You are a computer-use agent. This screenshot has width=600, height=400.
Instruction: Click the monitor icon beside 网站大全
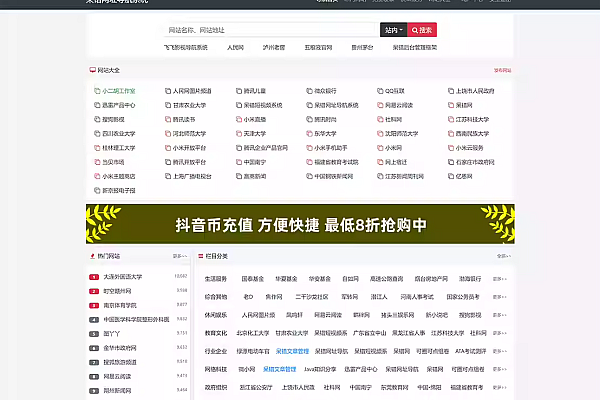[x=93, y=71]
